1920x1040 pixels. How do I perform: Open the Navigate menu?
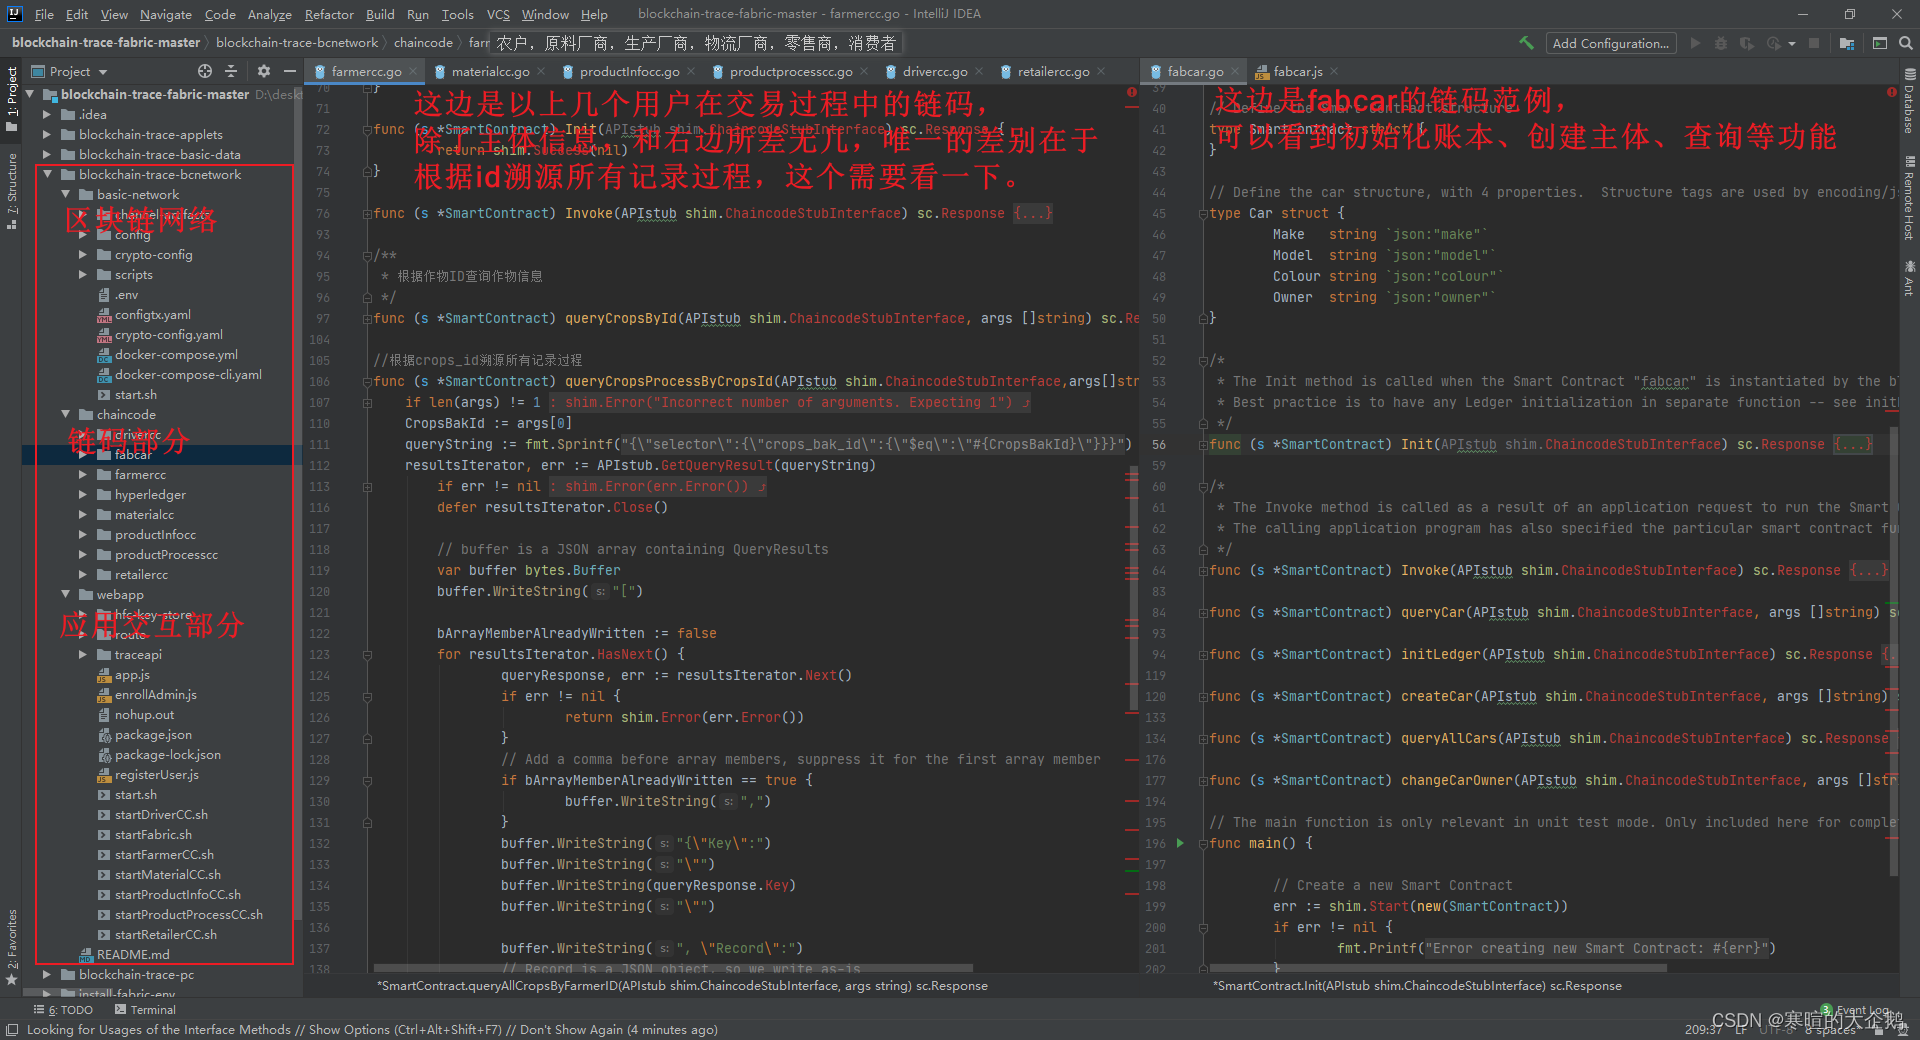165,14
